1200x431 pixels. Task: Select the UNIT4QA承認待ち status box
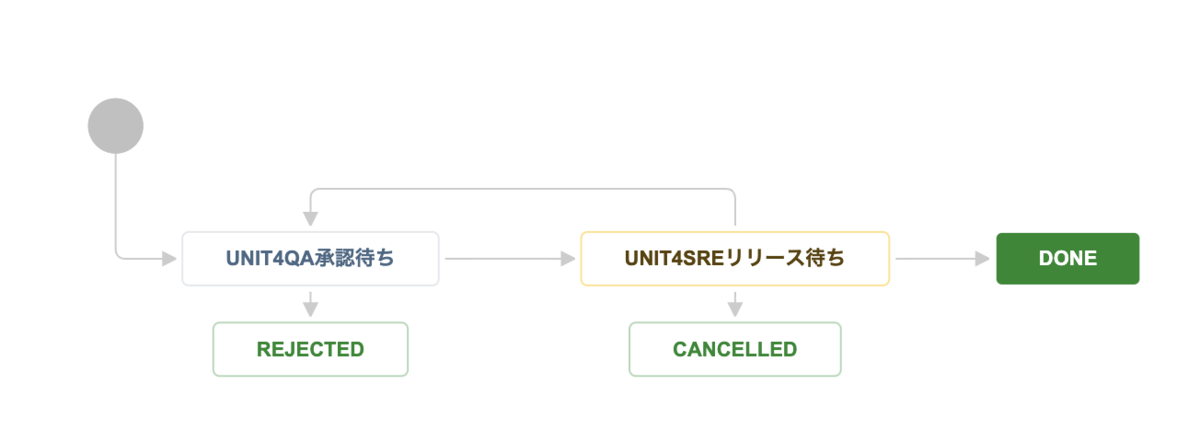coord(310,258)
